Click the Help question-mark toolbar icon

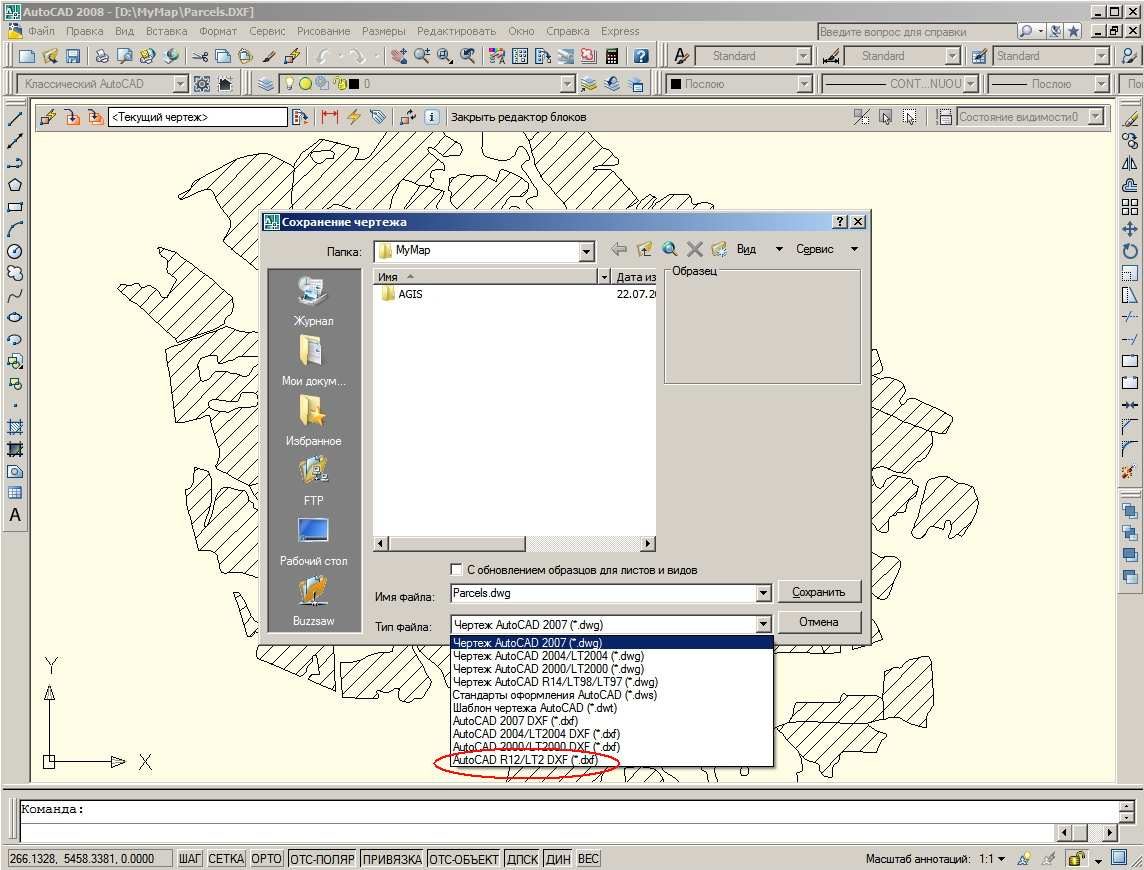coord(641,56)
